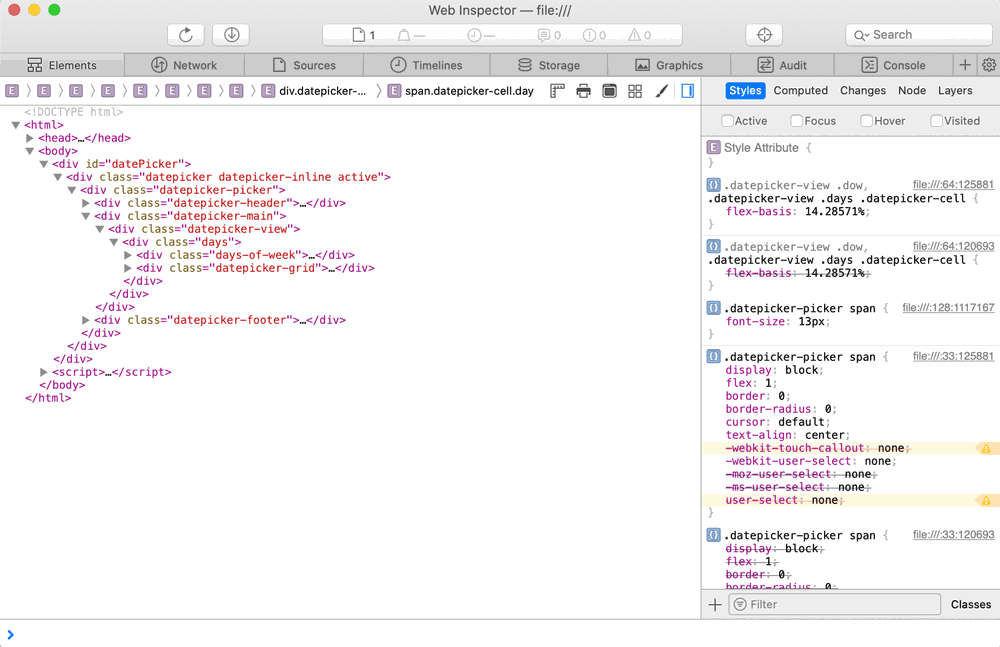Click the rule icon beside font-size span rule
1000x647 pixels.
click(714, 308)
